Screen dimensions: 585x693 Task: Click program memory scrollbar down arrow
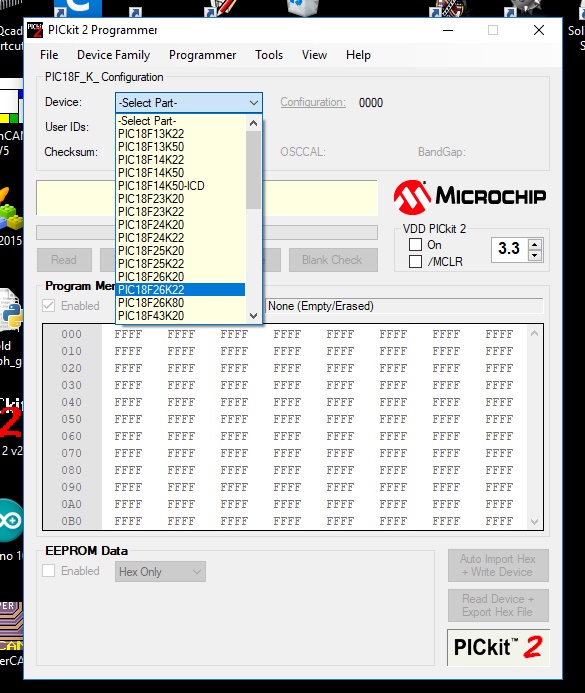(534, 522)
